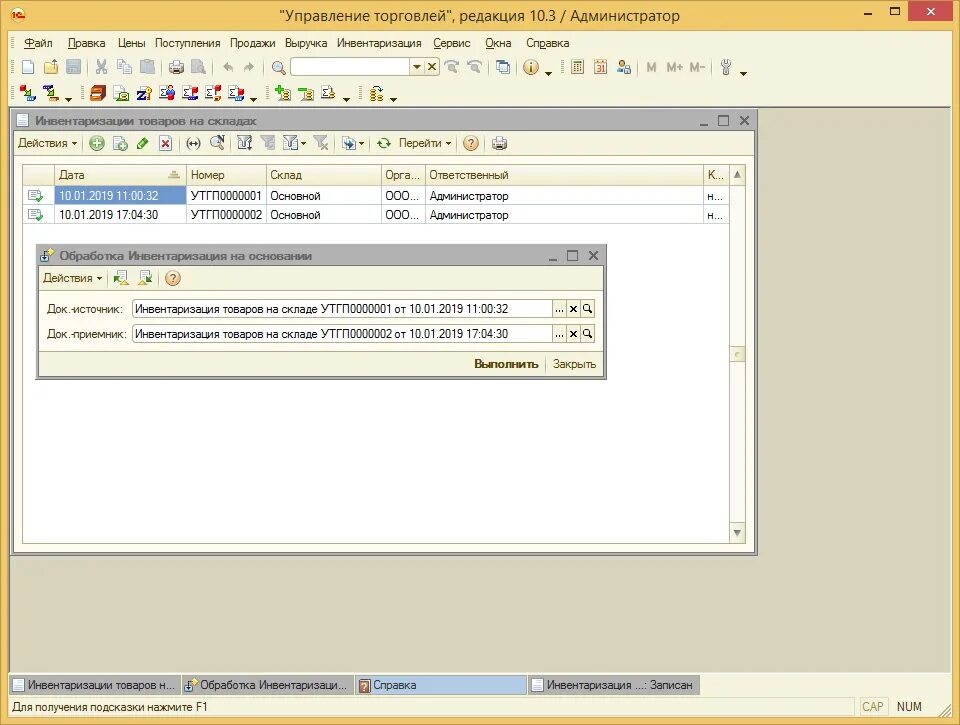Switch to Обработка Инвентаризаци... tab in bottom bar

coord(268,685)
